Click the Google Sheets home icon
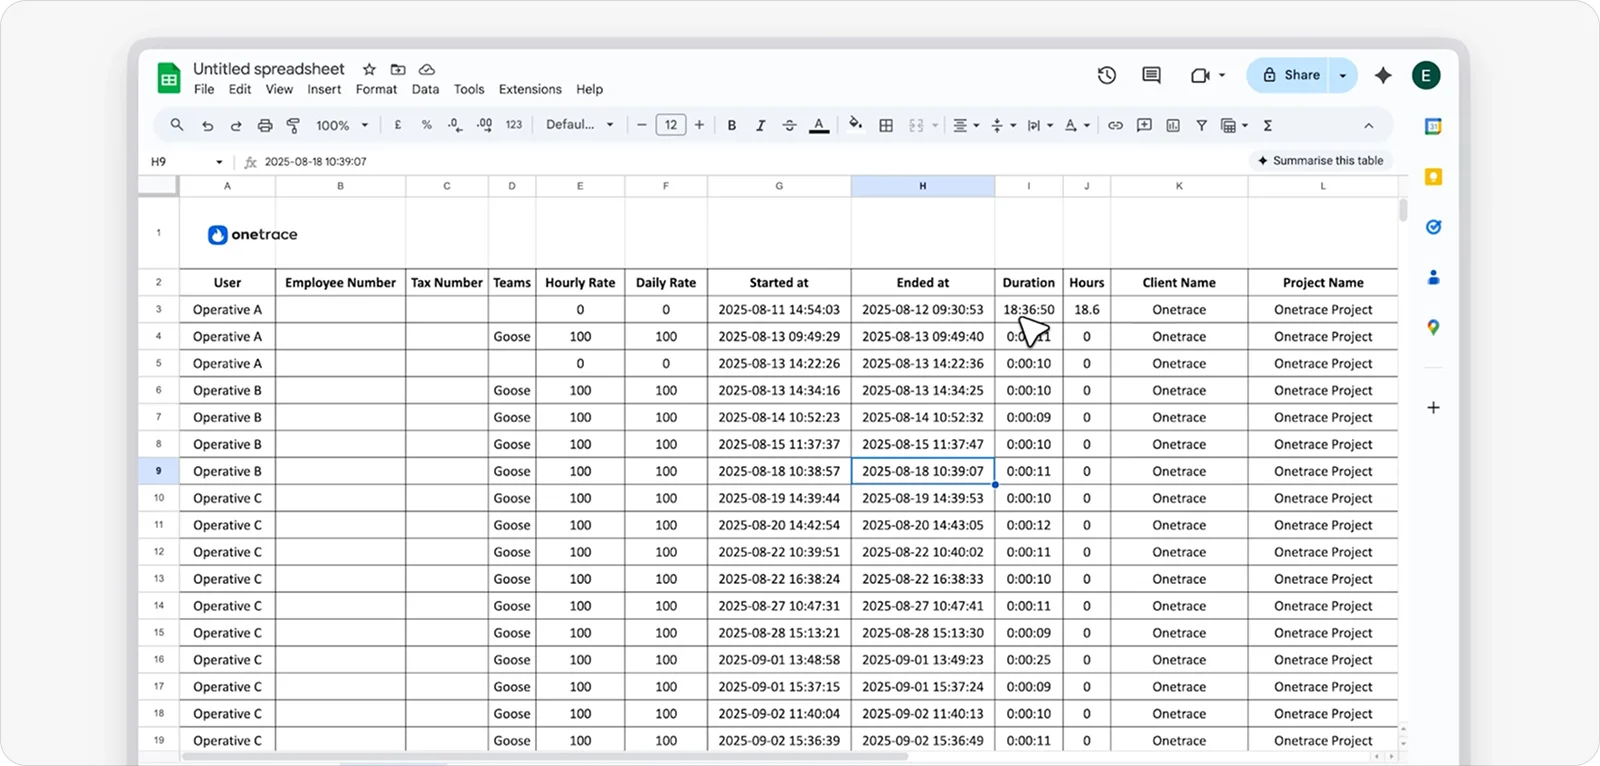 click(169, 78)
